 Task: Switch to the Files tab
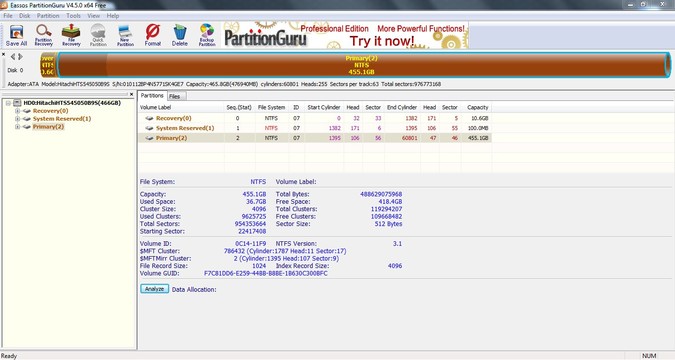[x=175, y=96]
